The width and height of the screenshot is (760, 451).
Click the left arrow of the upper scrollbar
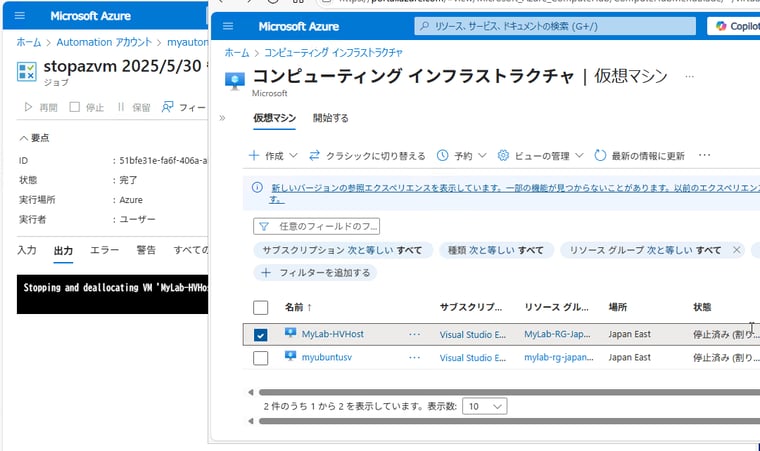[251, 392]
